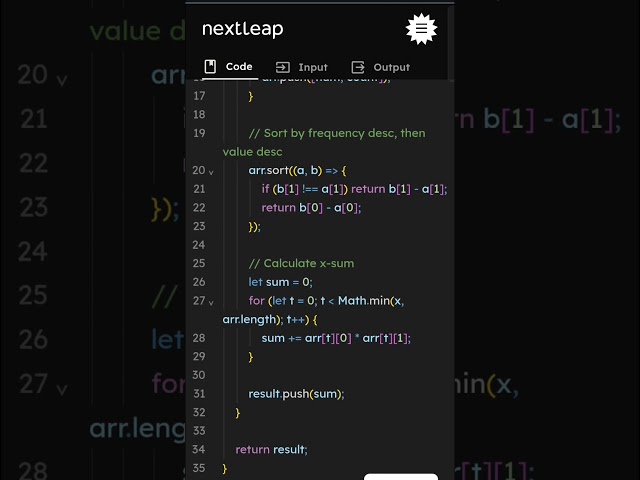
Task: Click line number 26 in the gutter
Action: [x=199, y=282]
